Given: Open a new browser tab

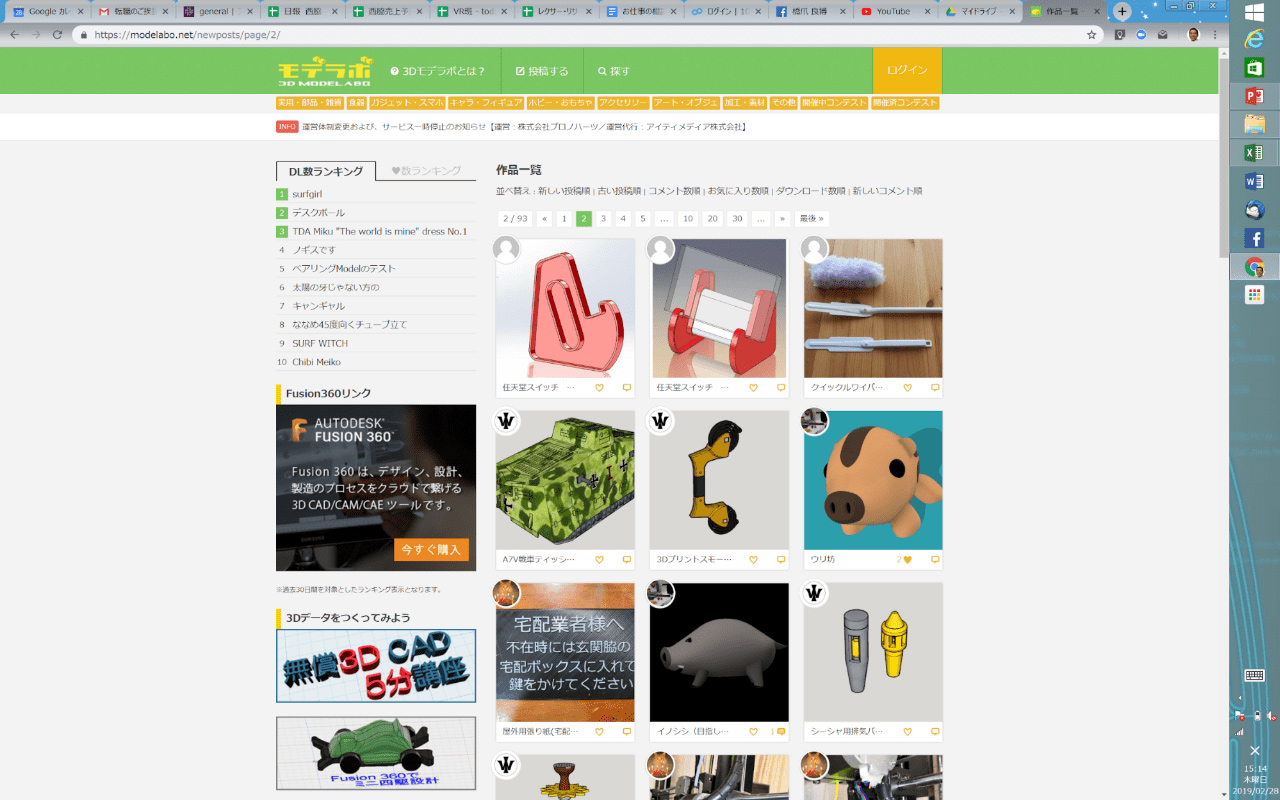Looking at the screenshot, I should (1122, 11).
